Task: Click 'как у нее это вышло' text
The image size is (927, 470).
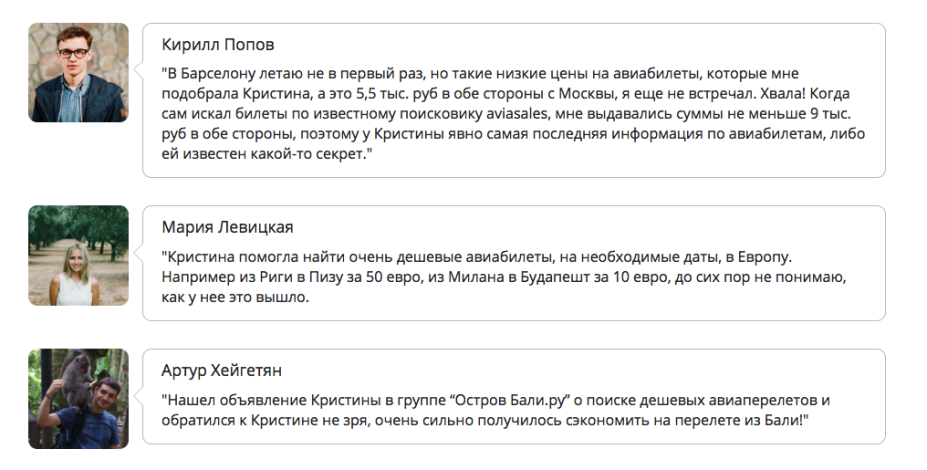Action: (234, 297)
